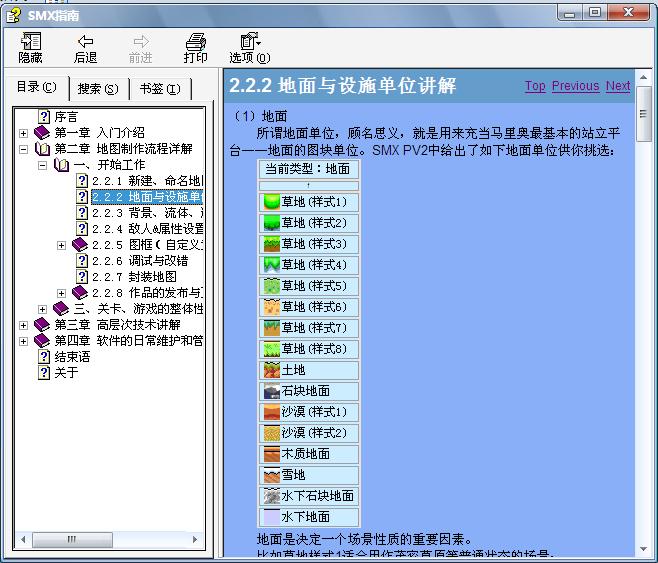
Task: Select the 石块地面 stone ground tile icon
Action: (x=272, y=391)
